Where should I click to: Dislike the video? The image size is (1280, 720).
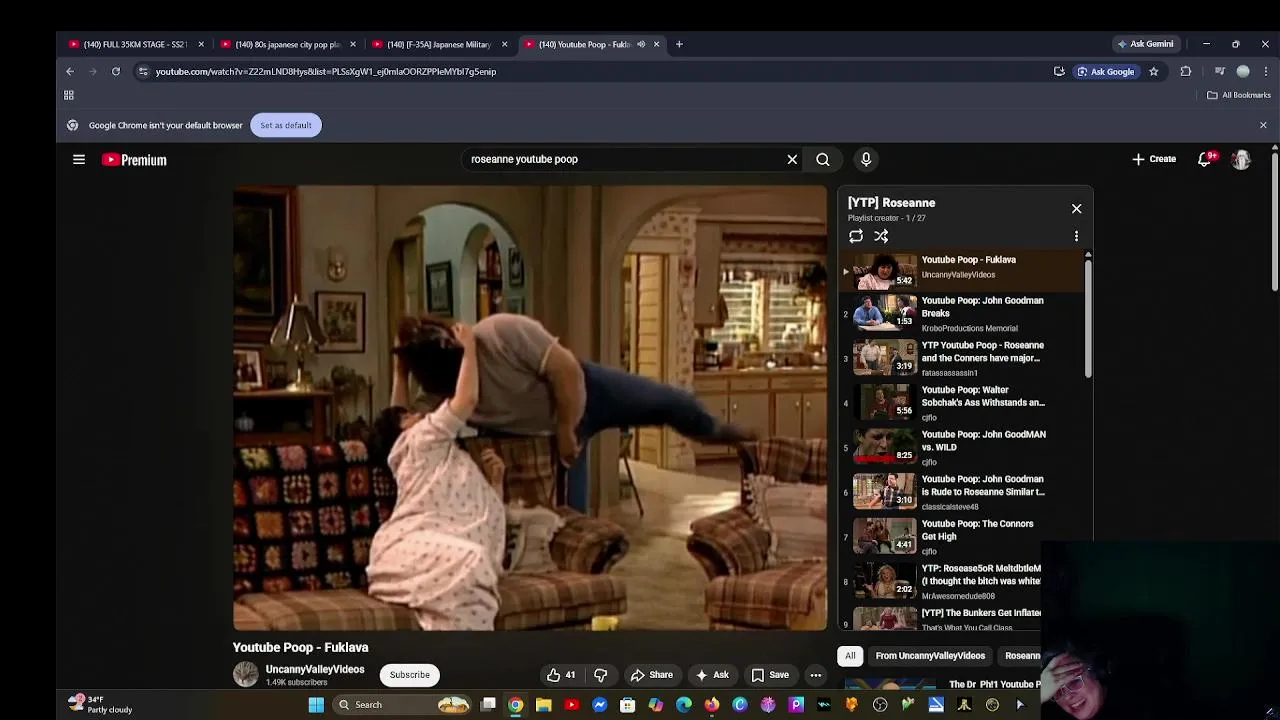[x=601, y=675]
